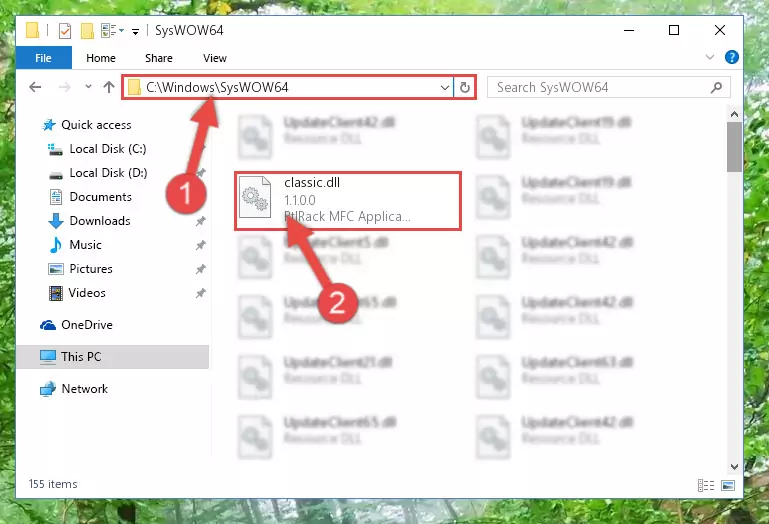Click the This PC monitor icon

[x=48, y=357]
